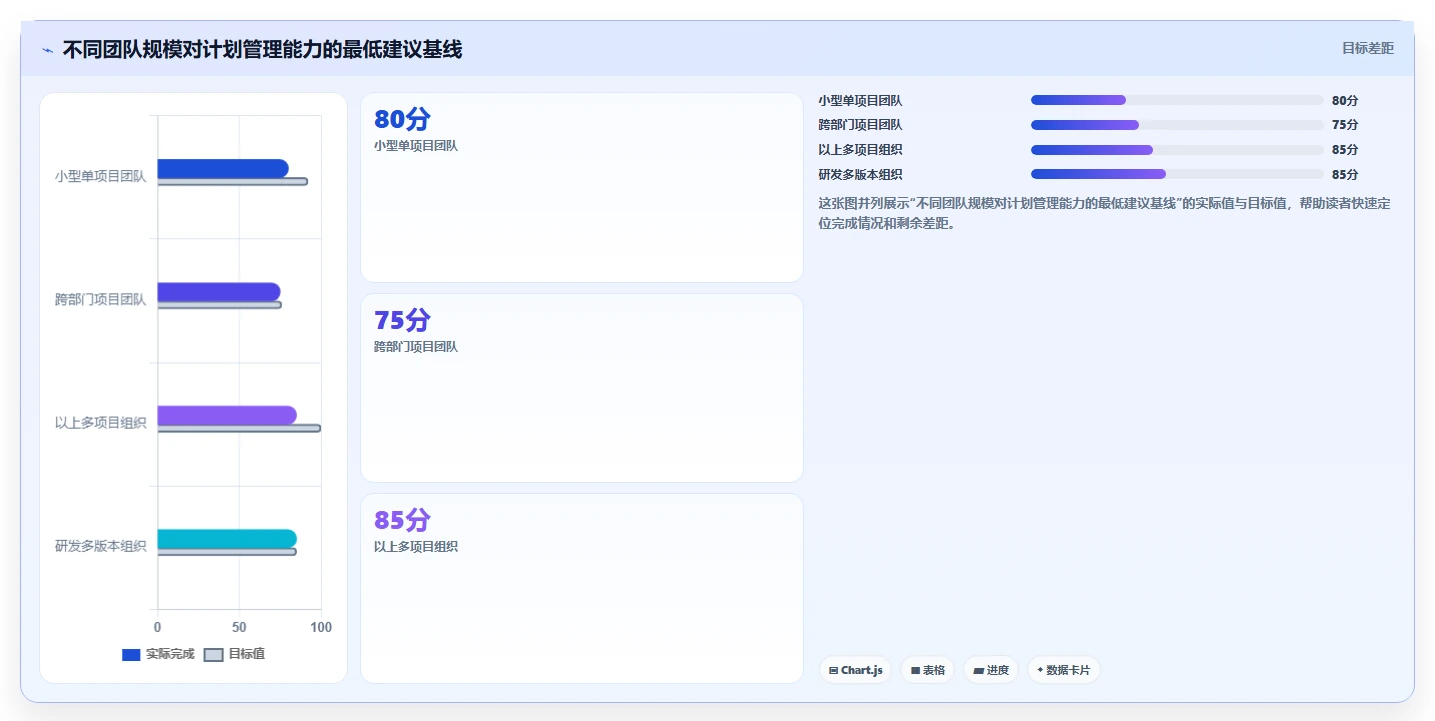This screenshot has width=1435, height=721.
Task: Click the 跨部门项目团队 progress bar
Action: (x=1177, y=125)
